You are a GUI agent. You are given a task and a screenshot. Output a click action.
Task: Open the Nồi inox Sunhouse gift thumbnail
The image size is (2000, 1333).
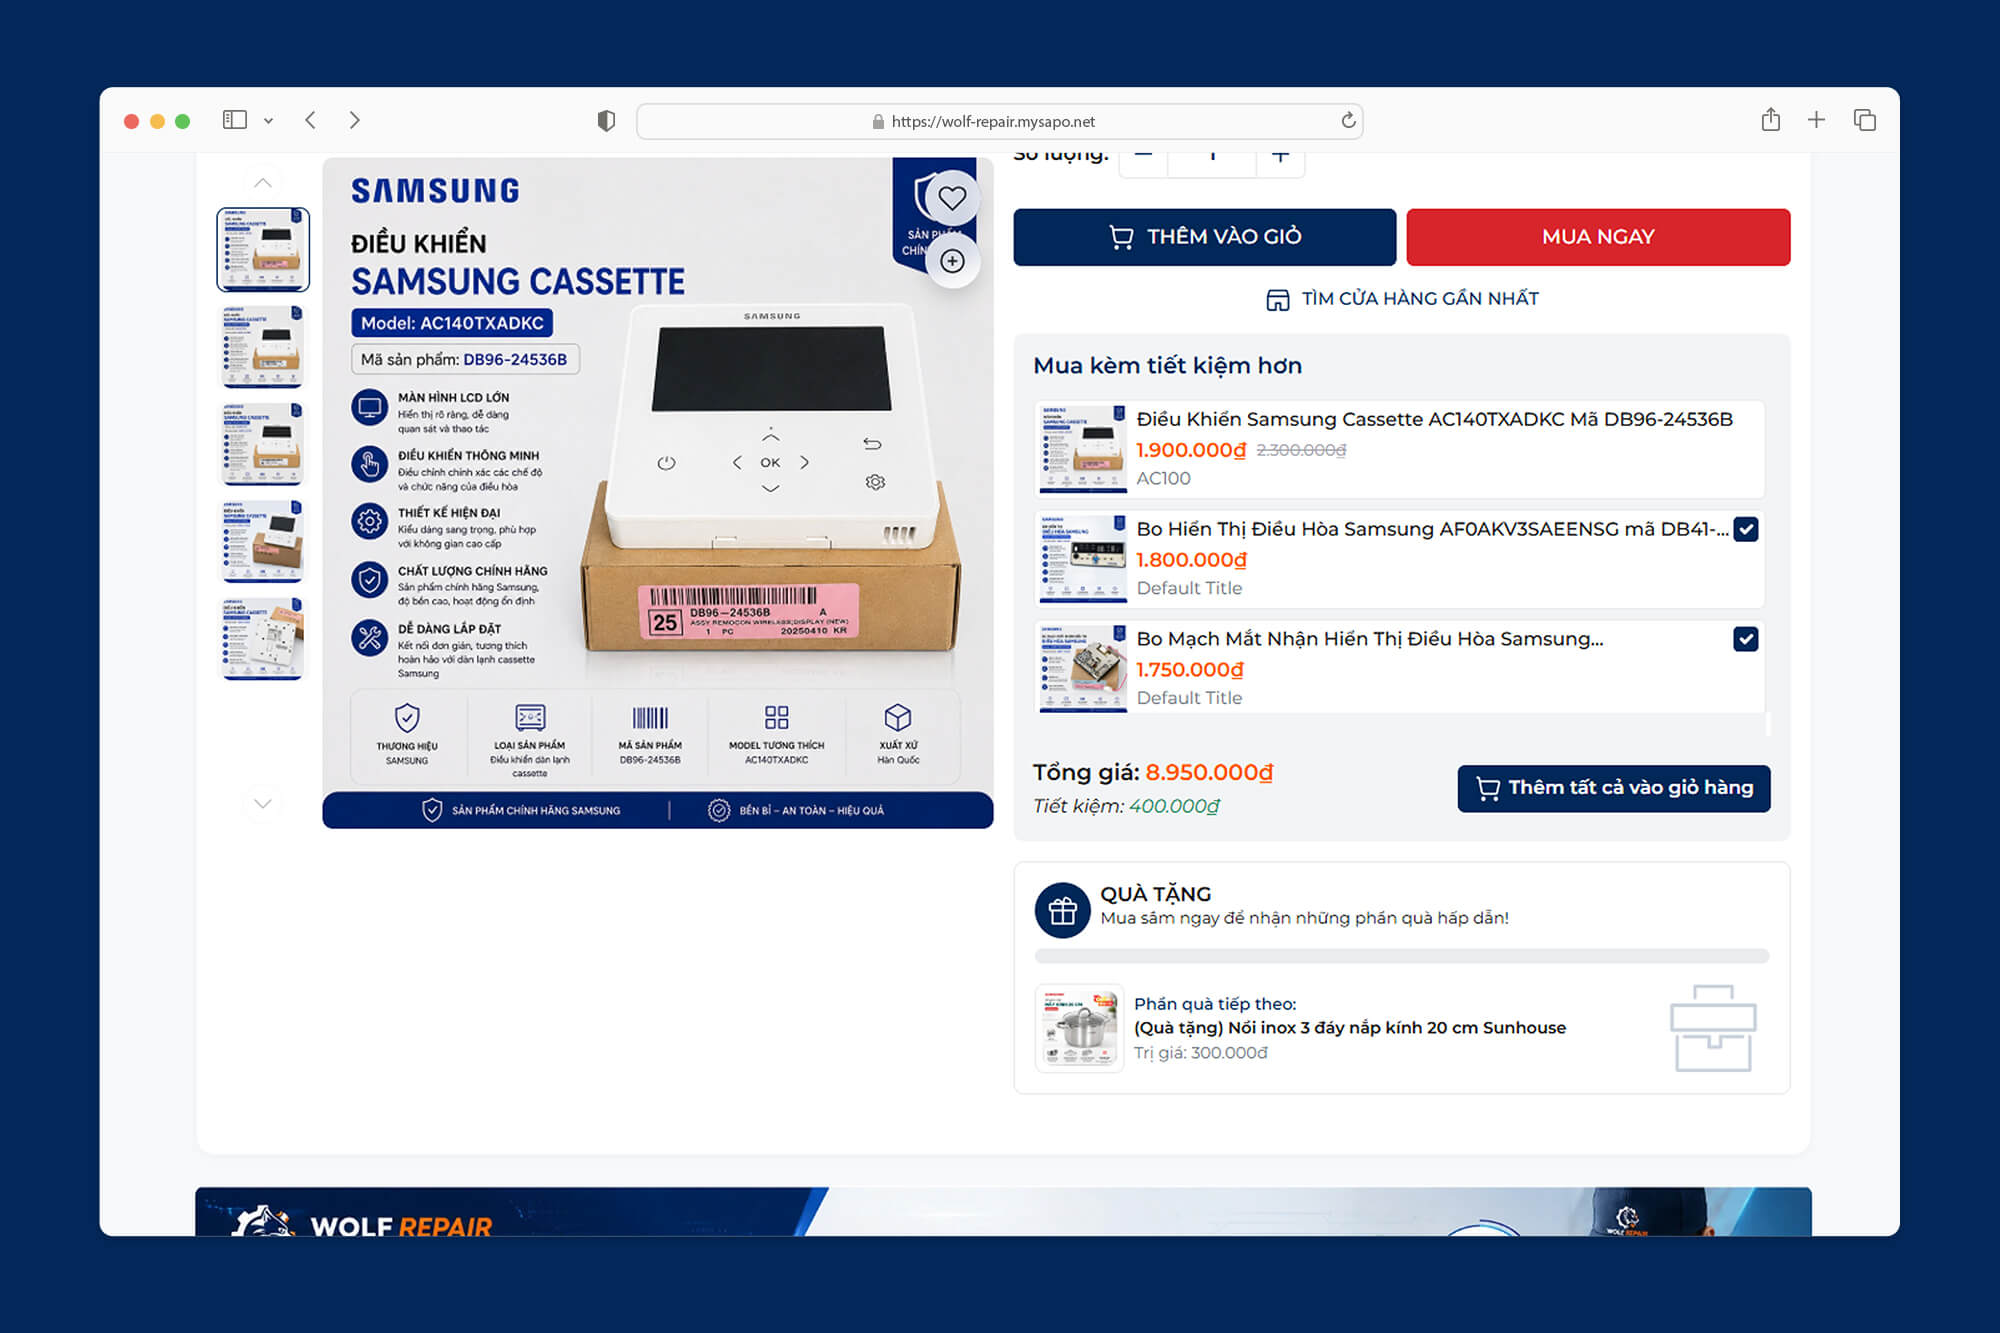pos(1079,1028)
